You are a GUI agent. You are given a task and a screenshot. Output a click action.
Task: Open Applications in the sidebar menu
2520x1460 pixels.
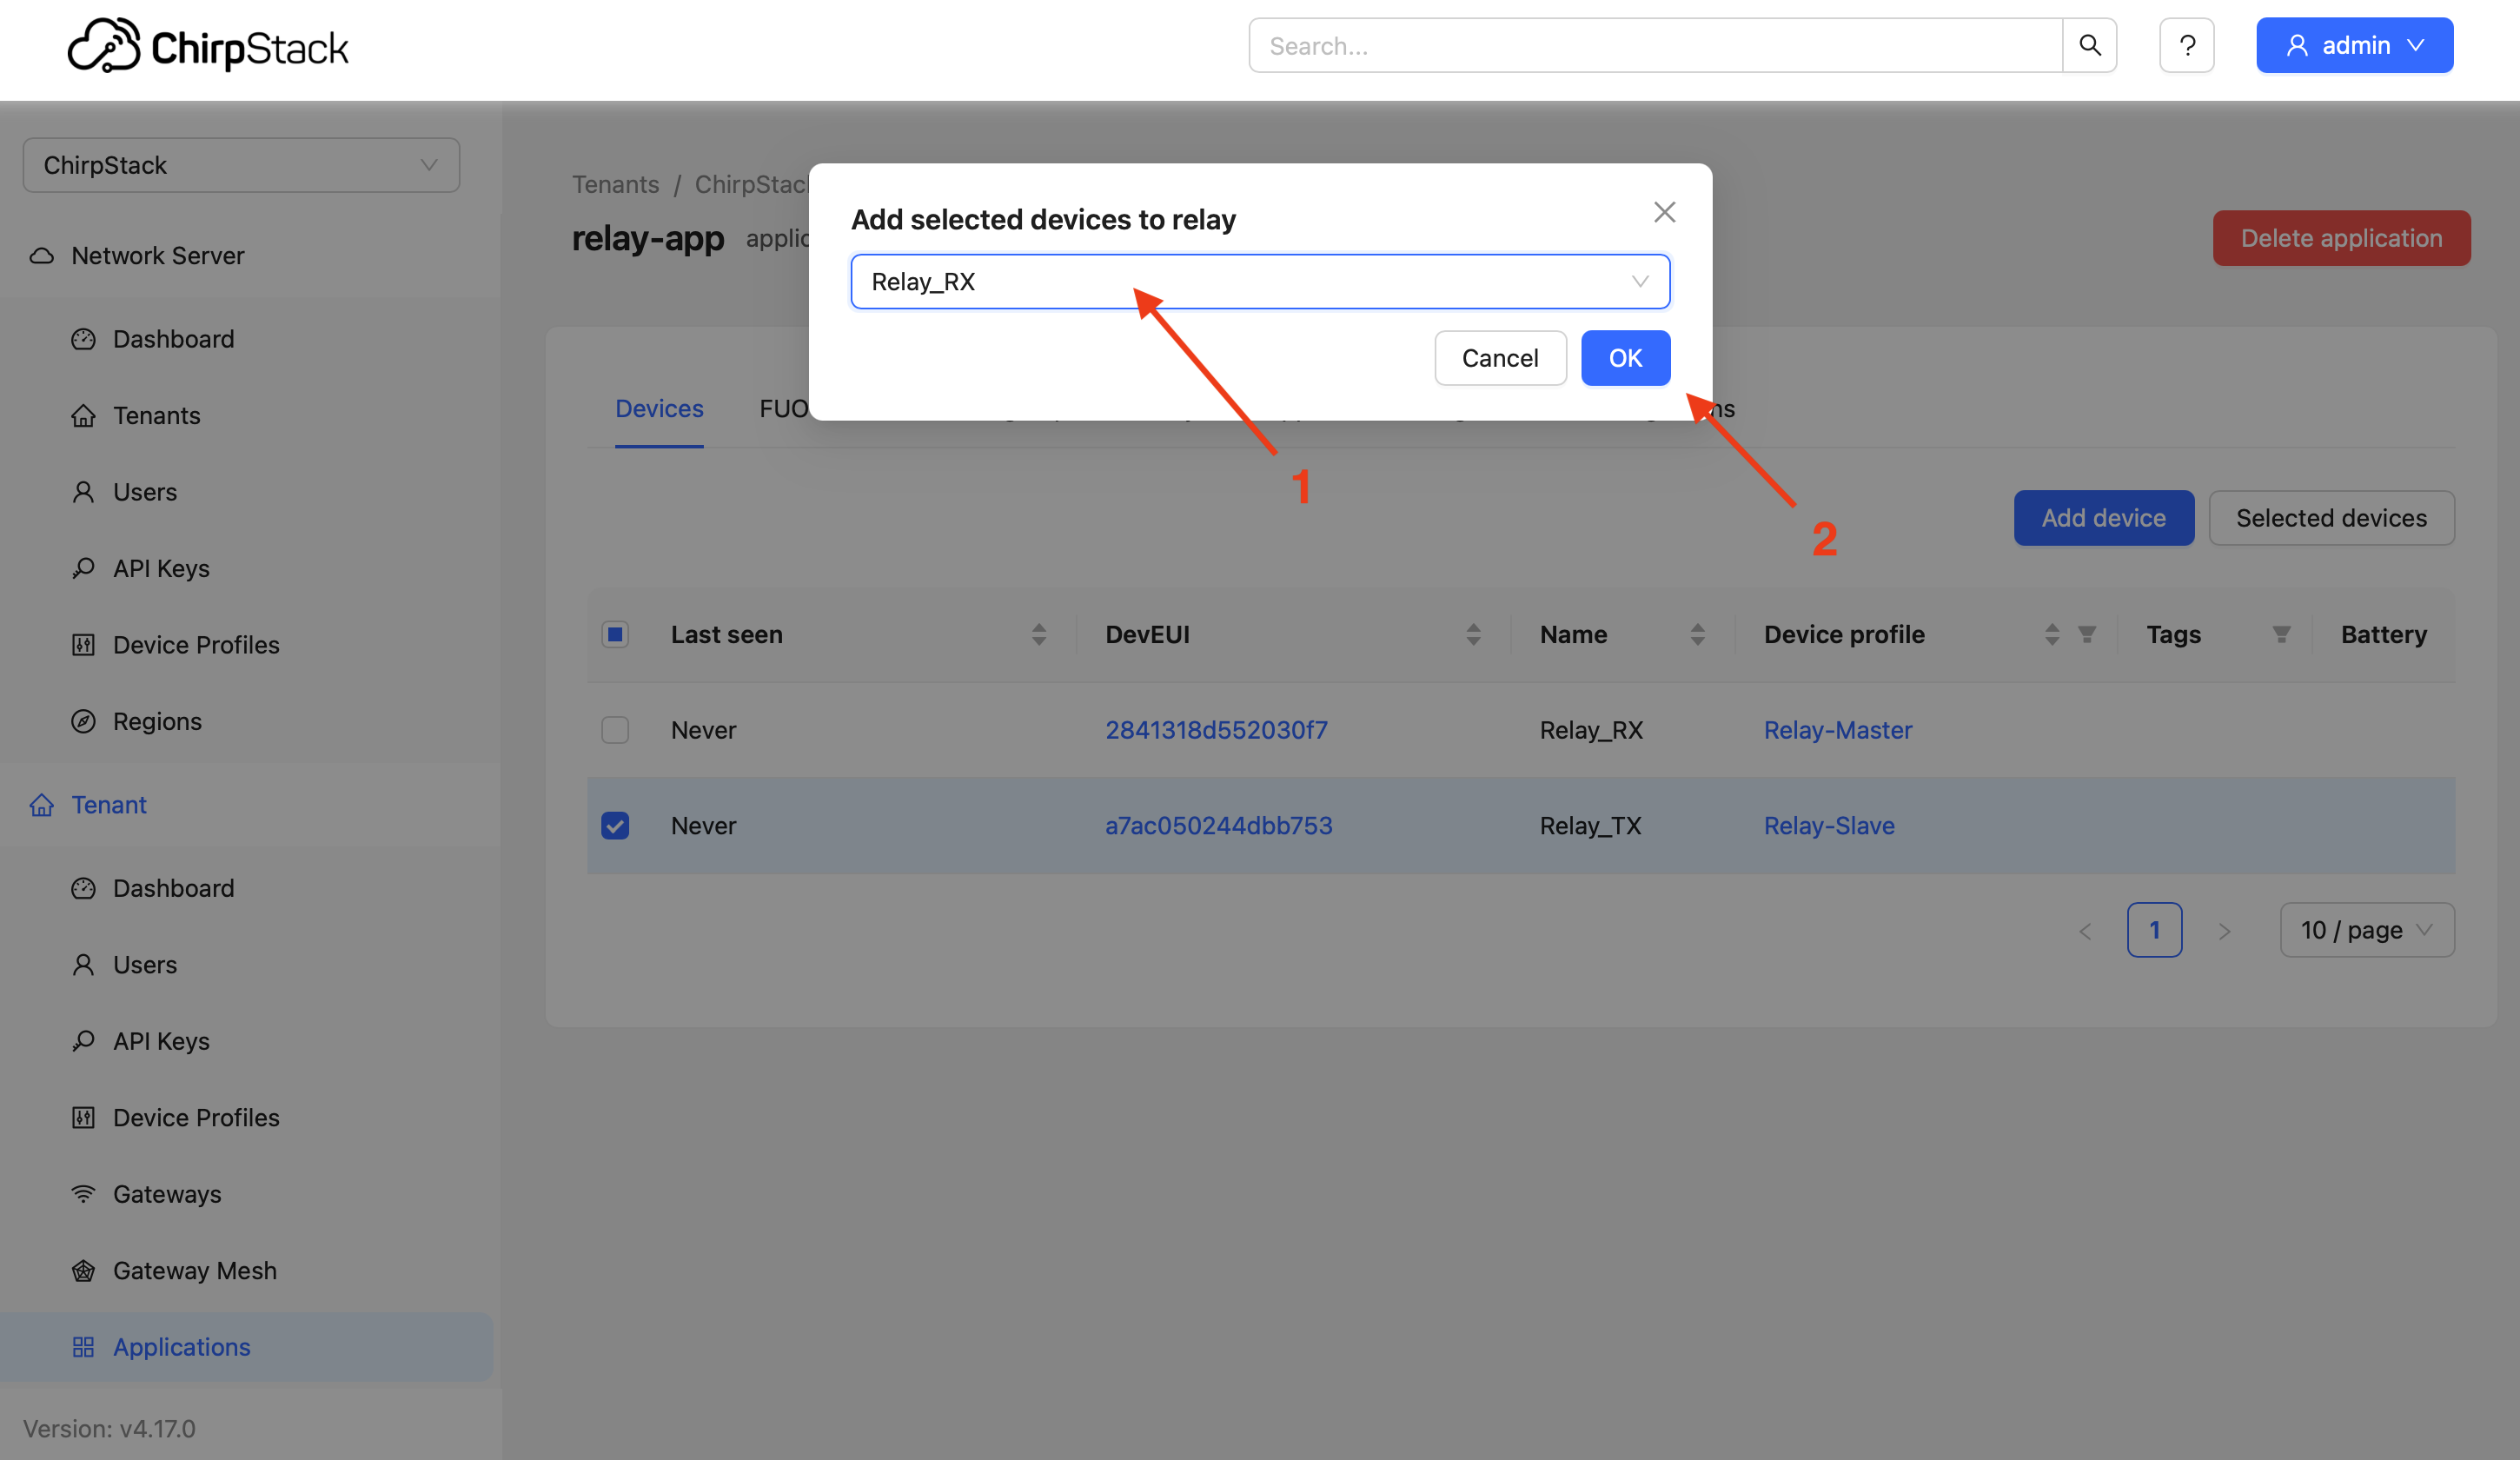coord(181,1347)
